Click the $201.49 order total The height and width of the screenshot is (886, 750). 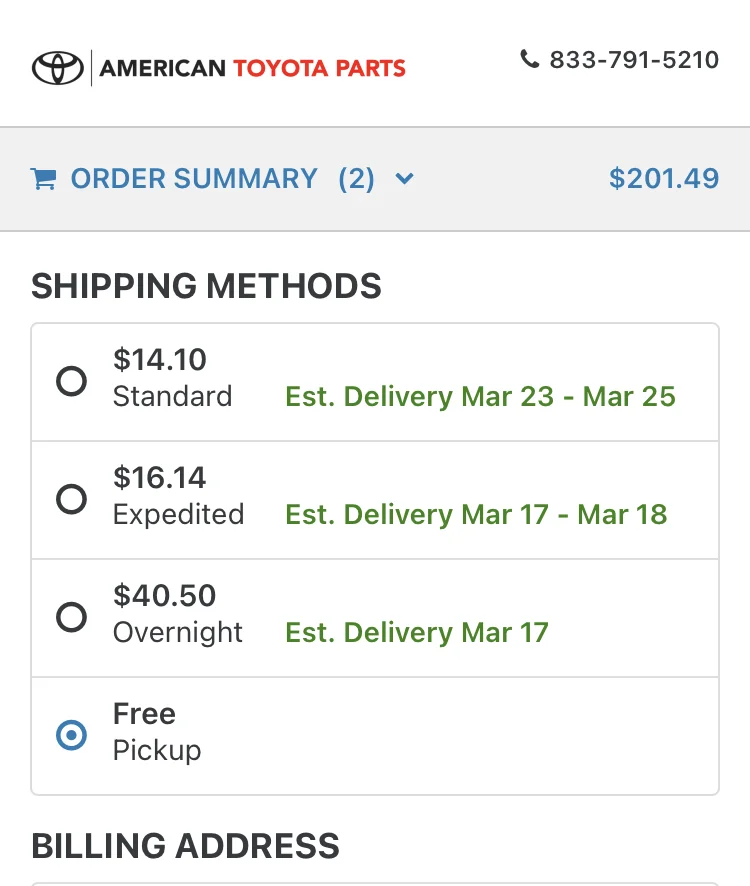click(x=663, y=179)
